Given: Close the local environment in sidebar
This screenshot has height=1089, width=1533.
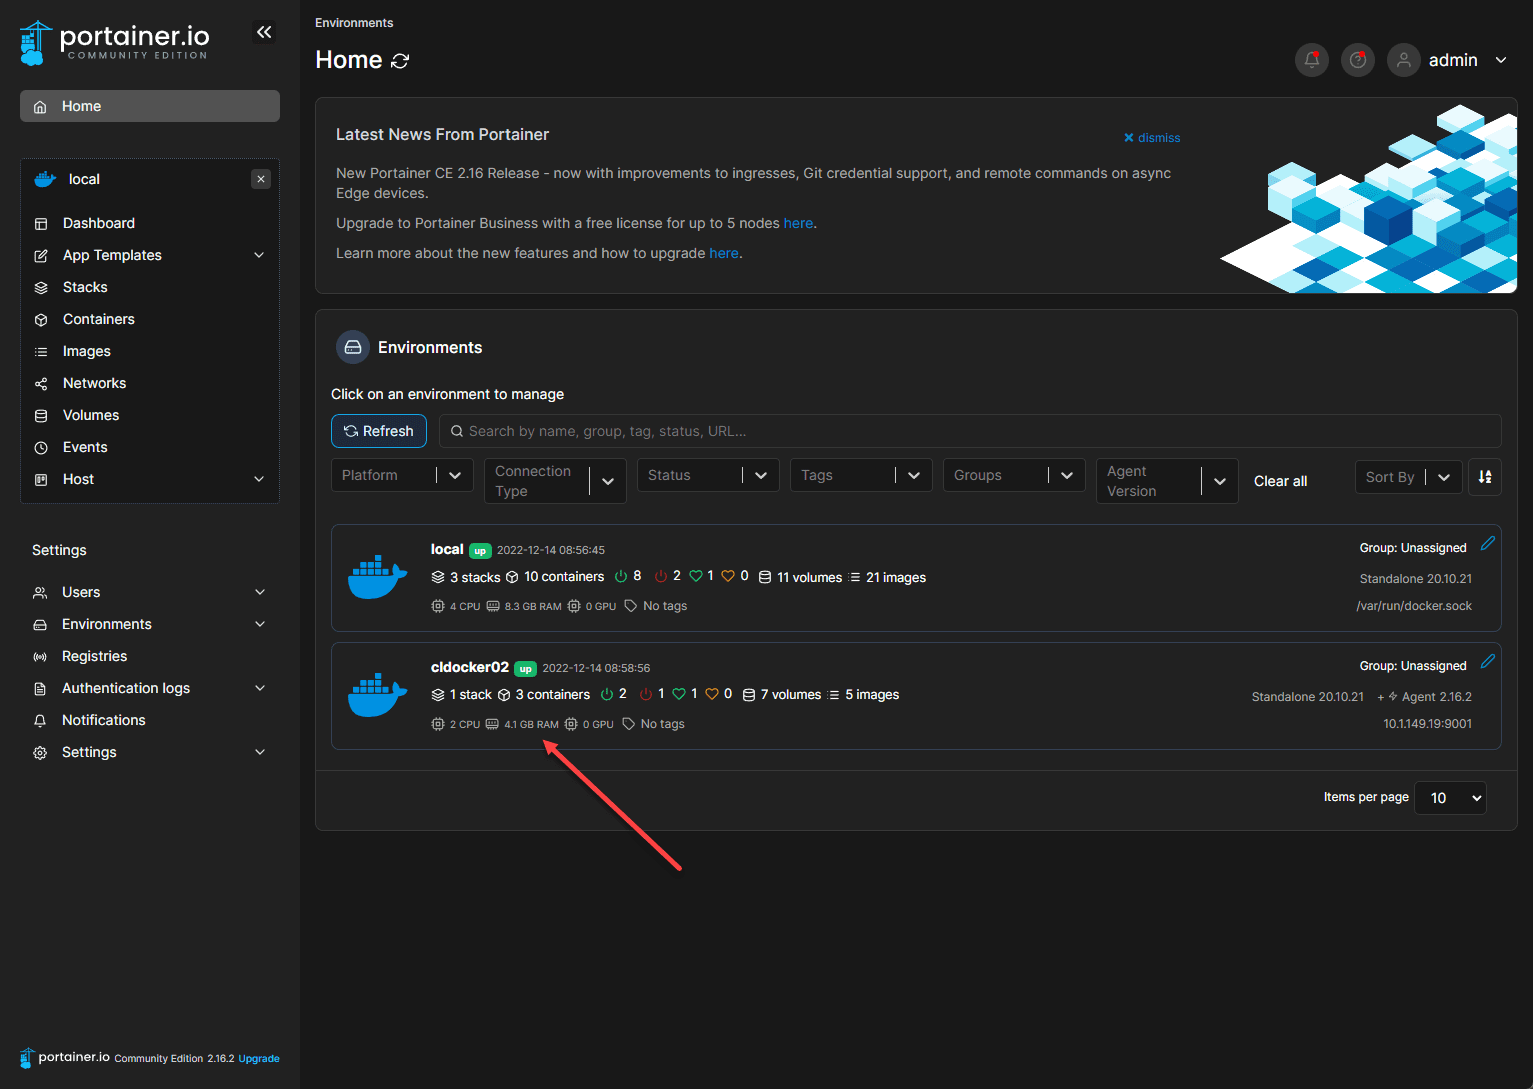Looking at the screenshot, I should [x=261, y=179].
